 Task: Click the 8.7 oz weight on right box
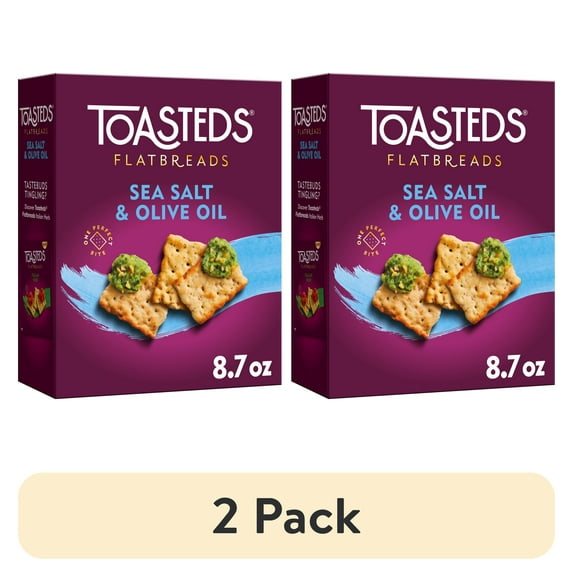pos(516,367)
